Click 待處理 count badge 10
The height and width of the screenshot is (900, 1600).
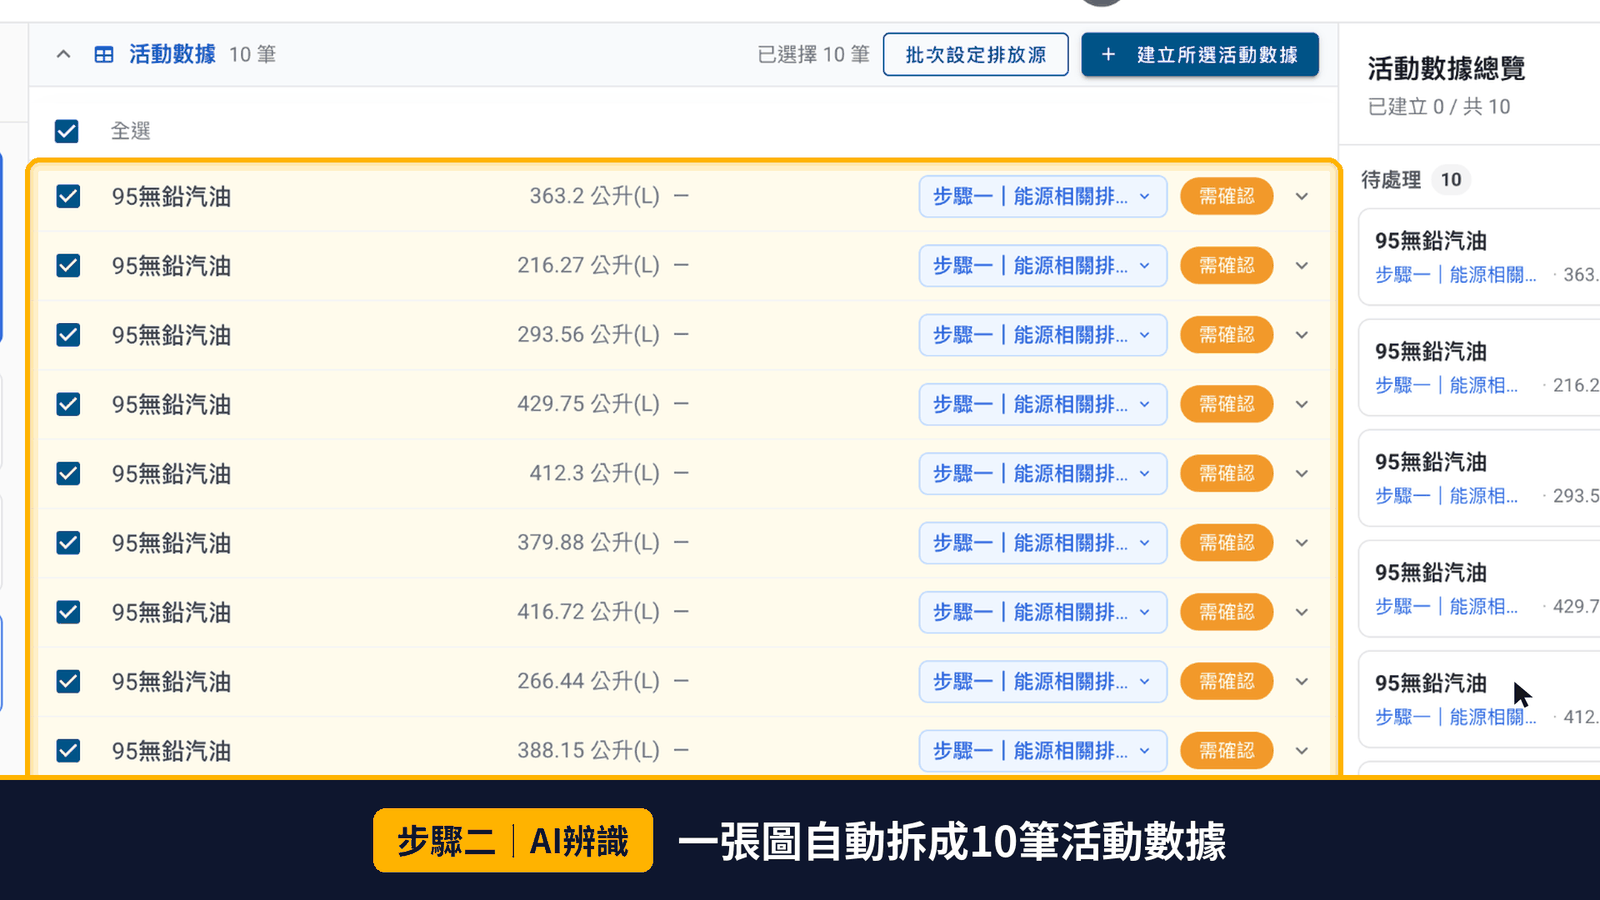point(1451,180)
